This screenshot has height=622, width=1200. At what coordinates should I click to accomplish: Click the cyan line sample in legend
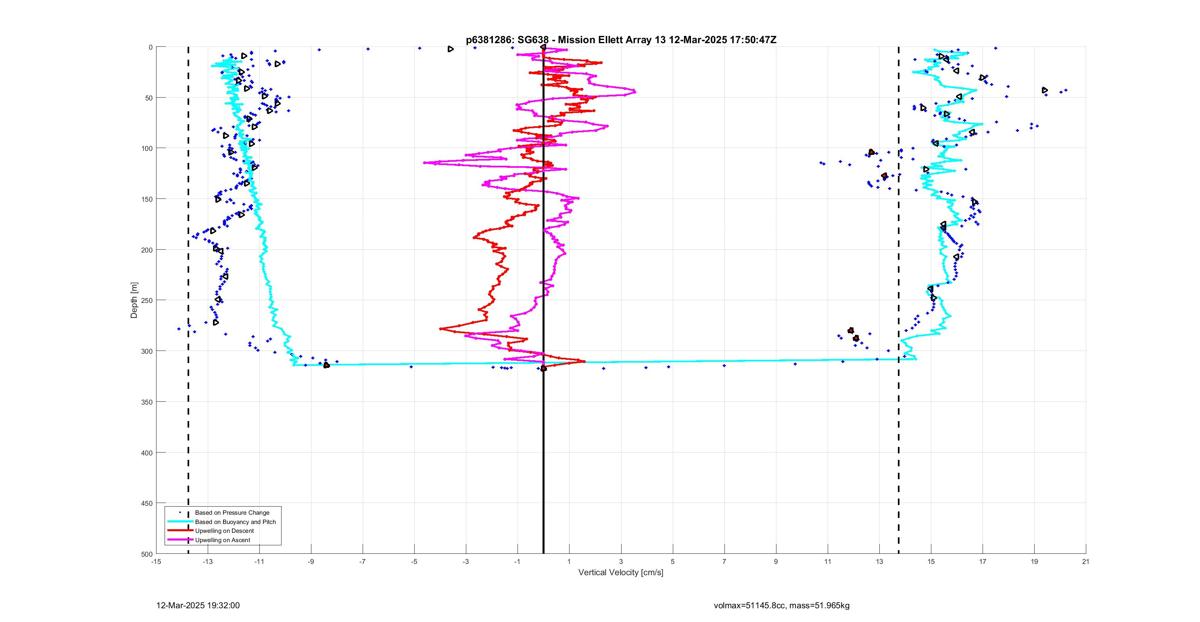click(180, 522)
